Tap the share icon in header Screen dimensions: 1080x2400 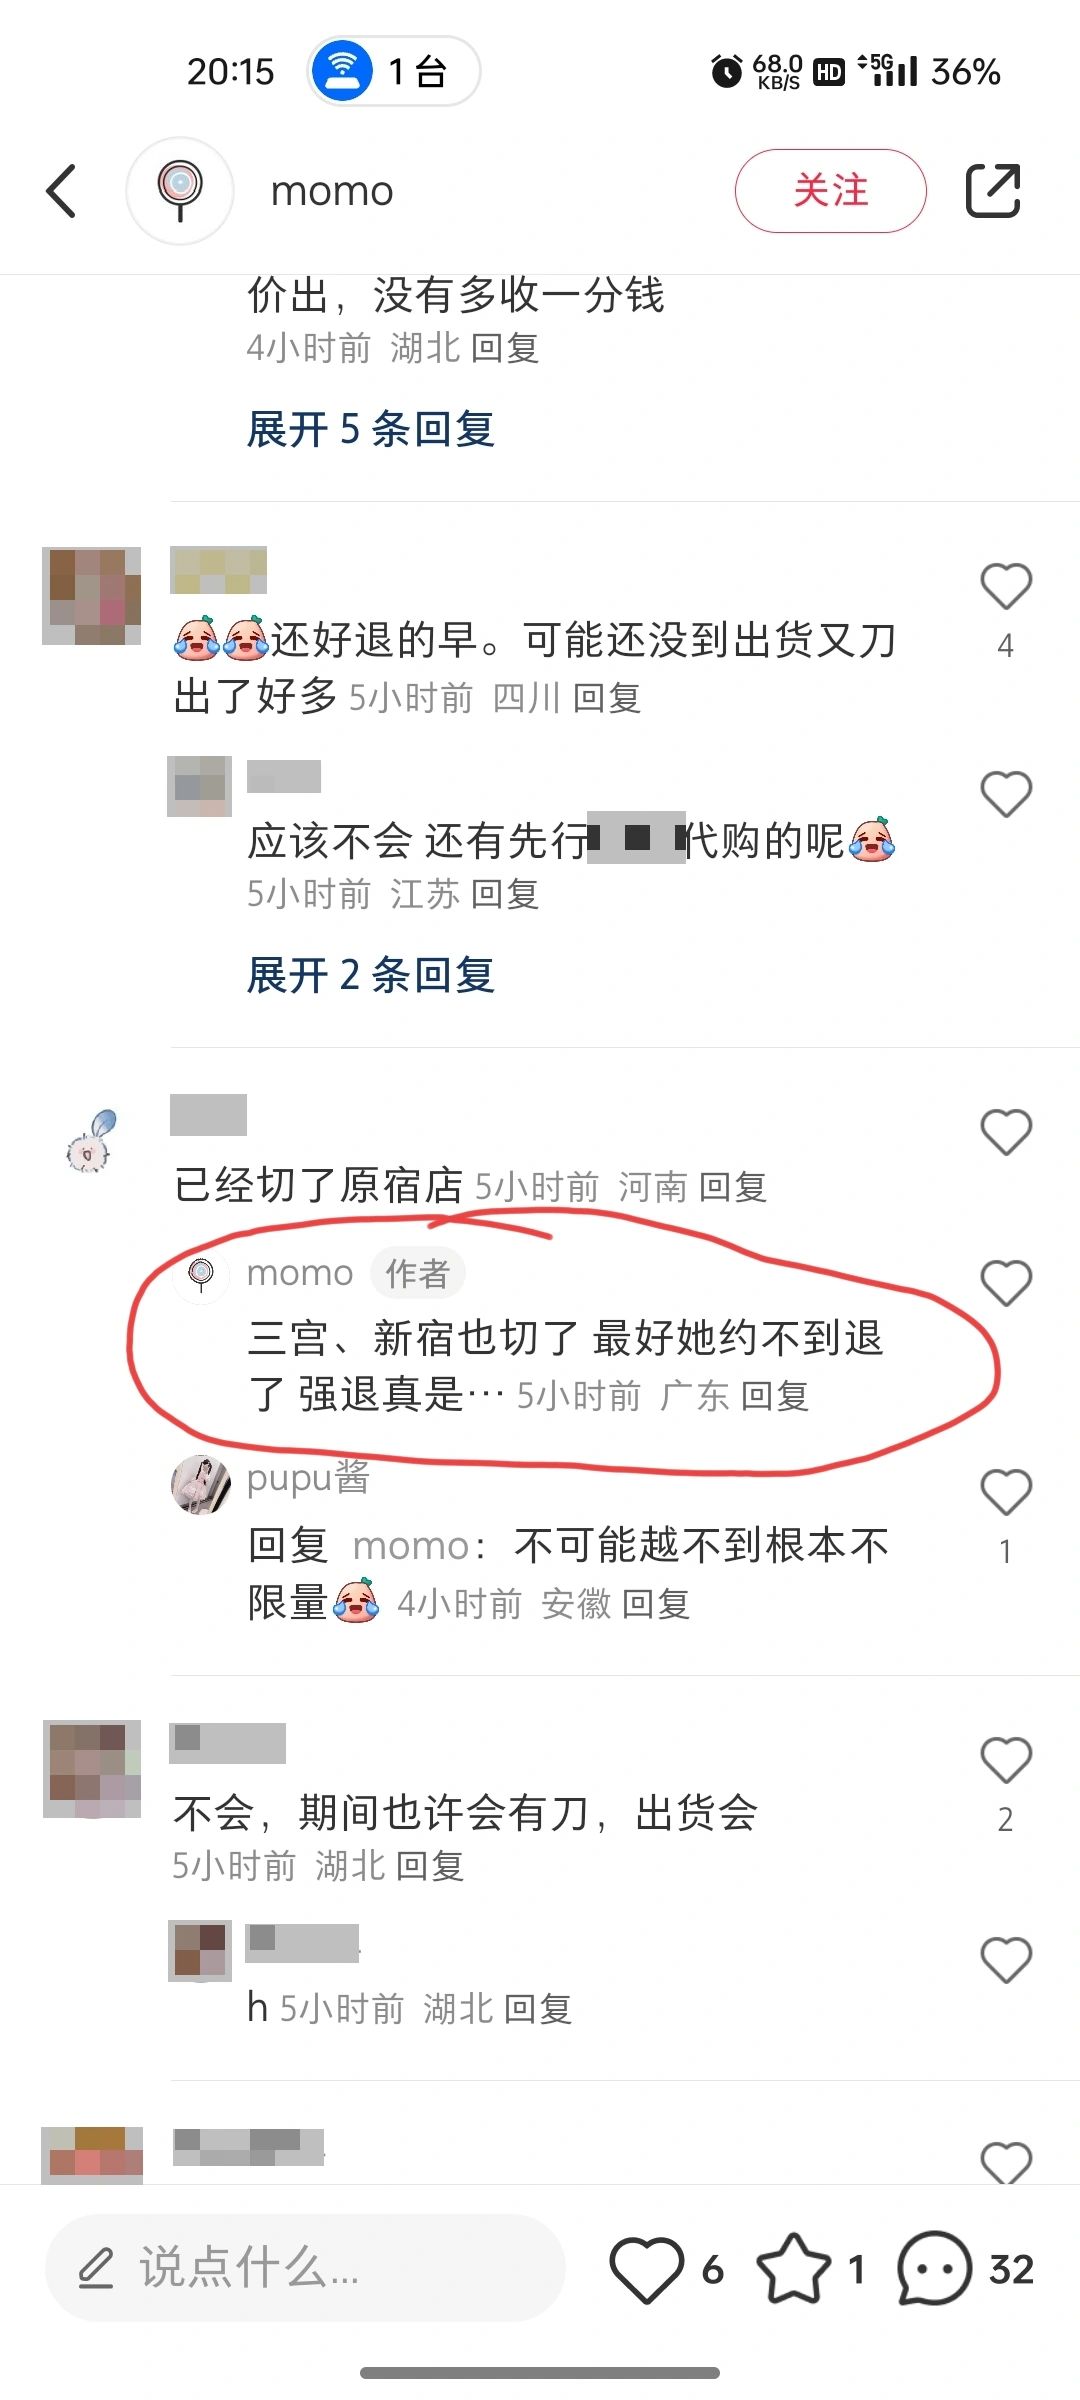click(x=993, y=190)
